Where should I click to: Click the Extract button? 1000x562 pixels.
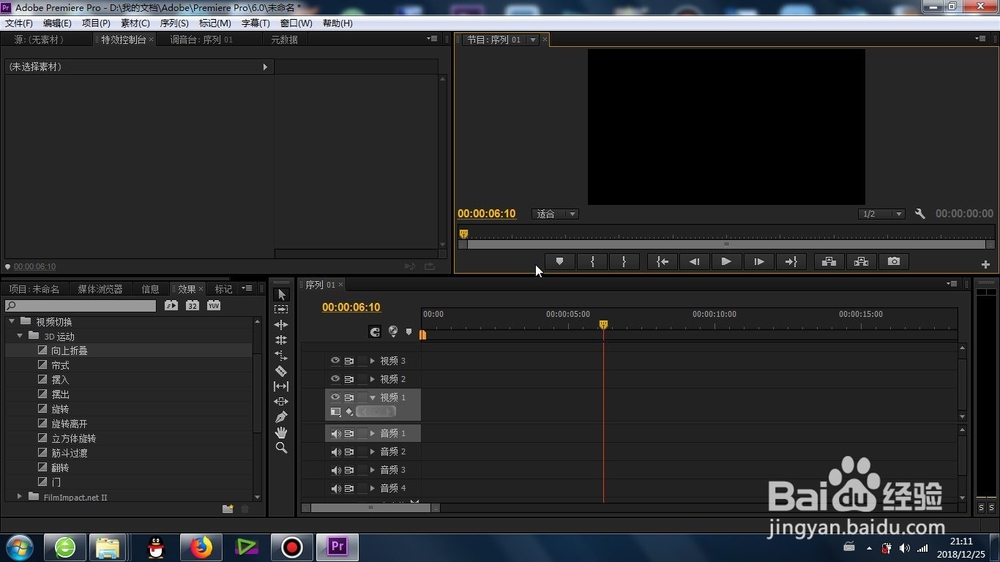(x=861, y=262)
